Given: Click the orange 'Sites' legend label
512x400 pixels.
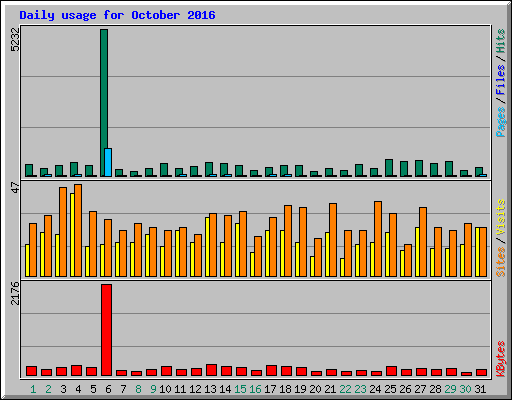Looking at the screenshot, I should [x=500, y=262].
